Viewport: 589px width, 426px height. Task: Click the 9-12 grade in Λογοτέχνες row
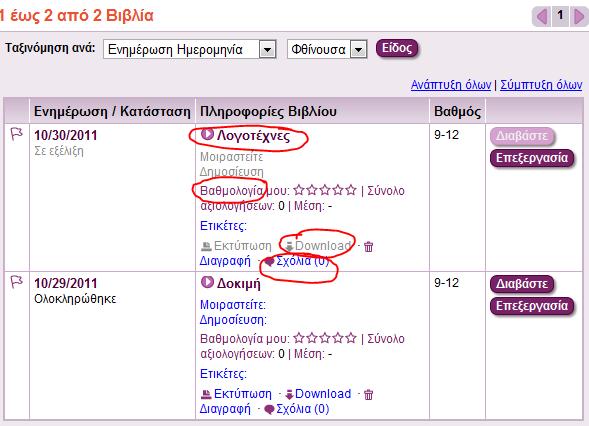point(447,135)
